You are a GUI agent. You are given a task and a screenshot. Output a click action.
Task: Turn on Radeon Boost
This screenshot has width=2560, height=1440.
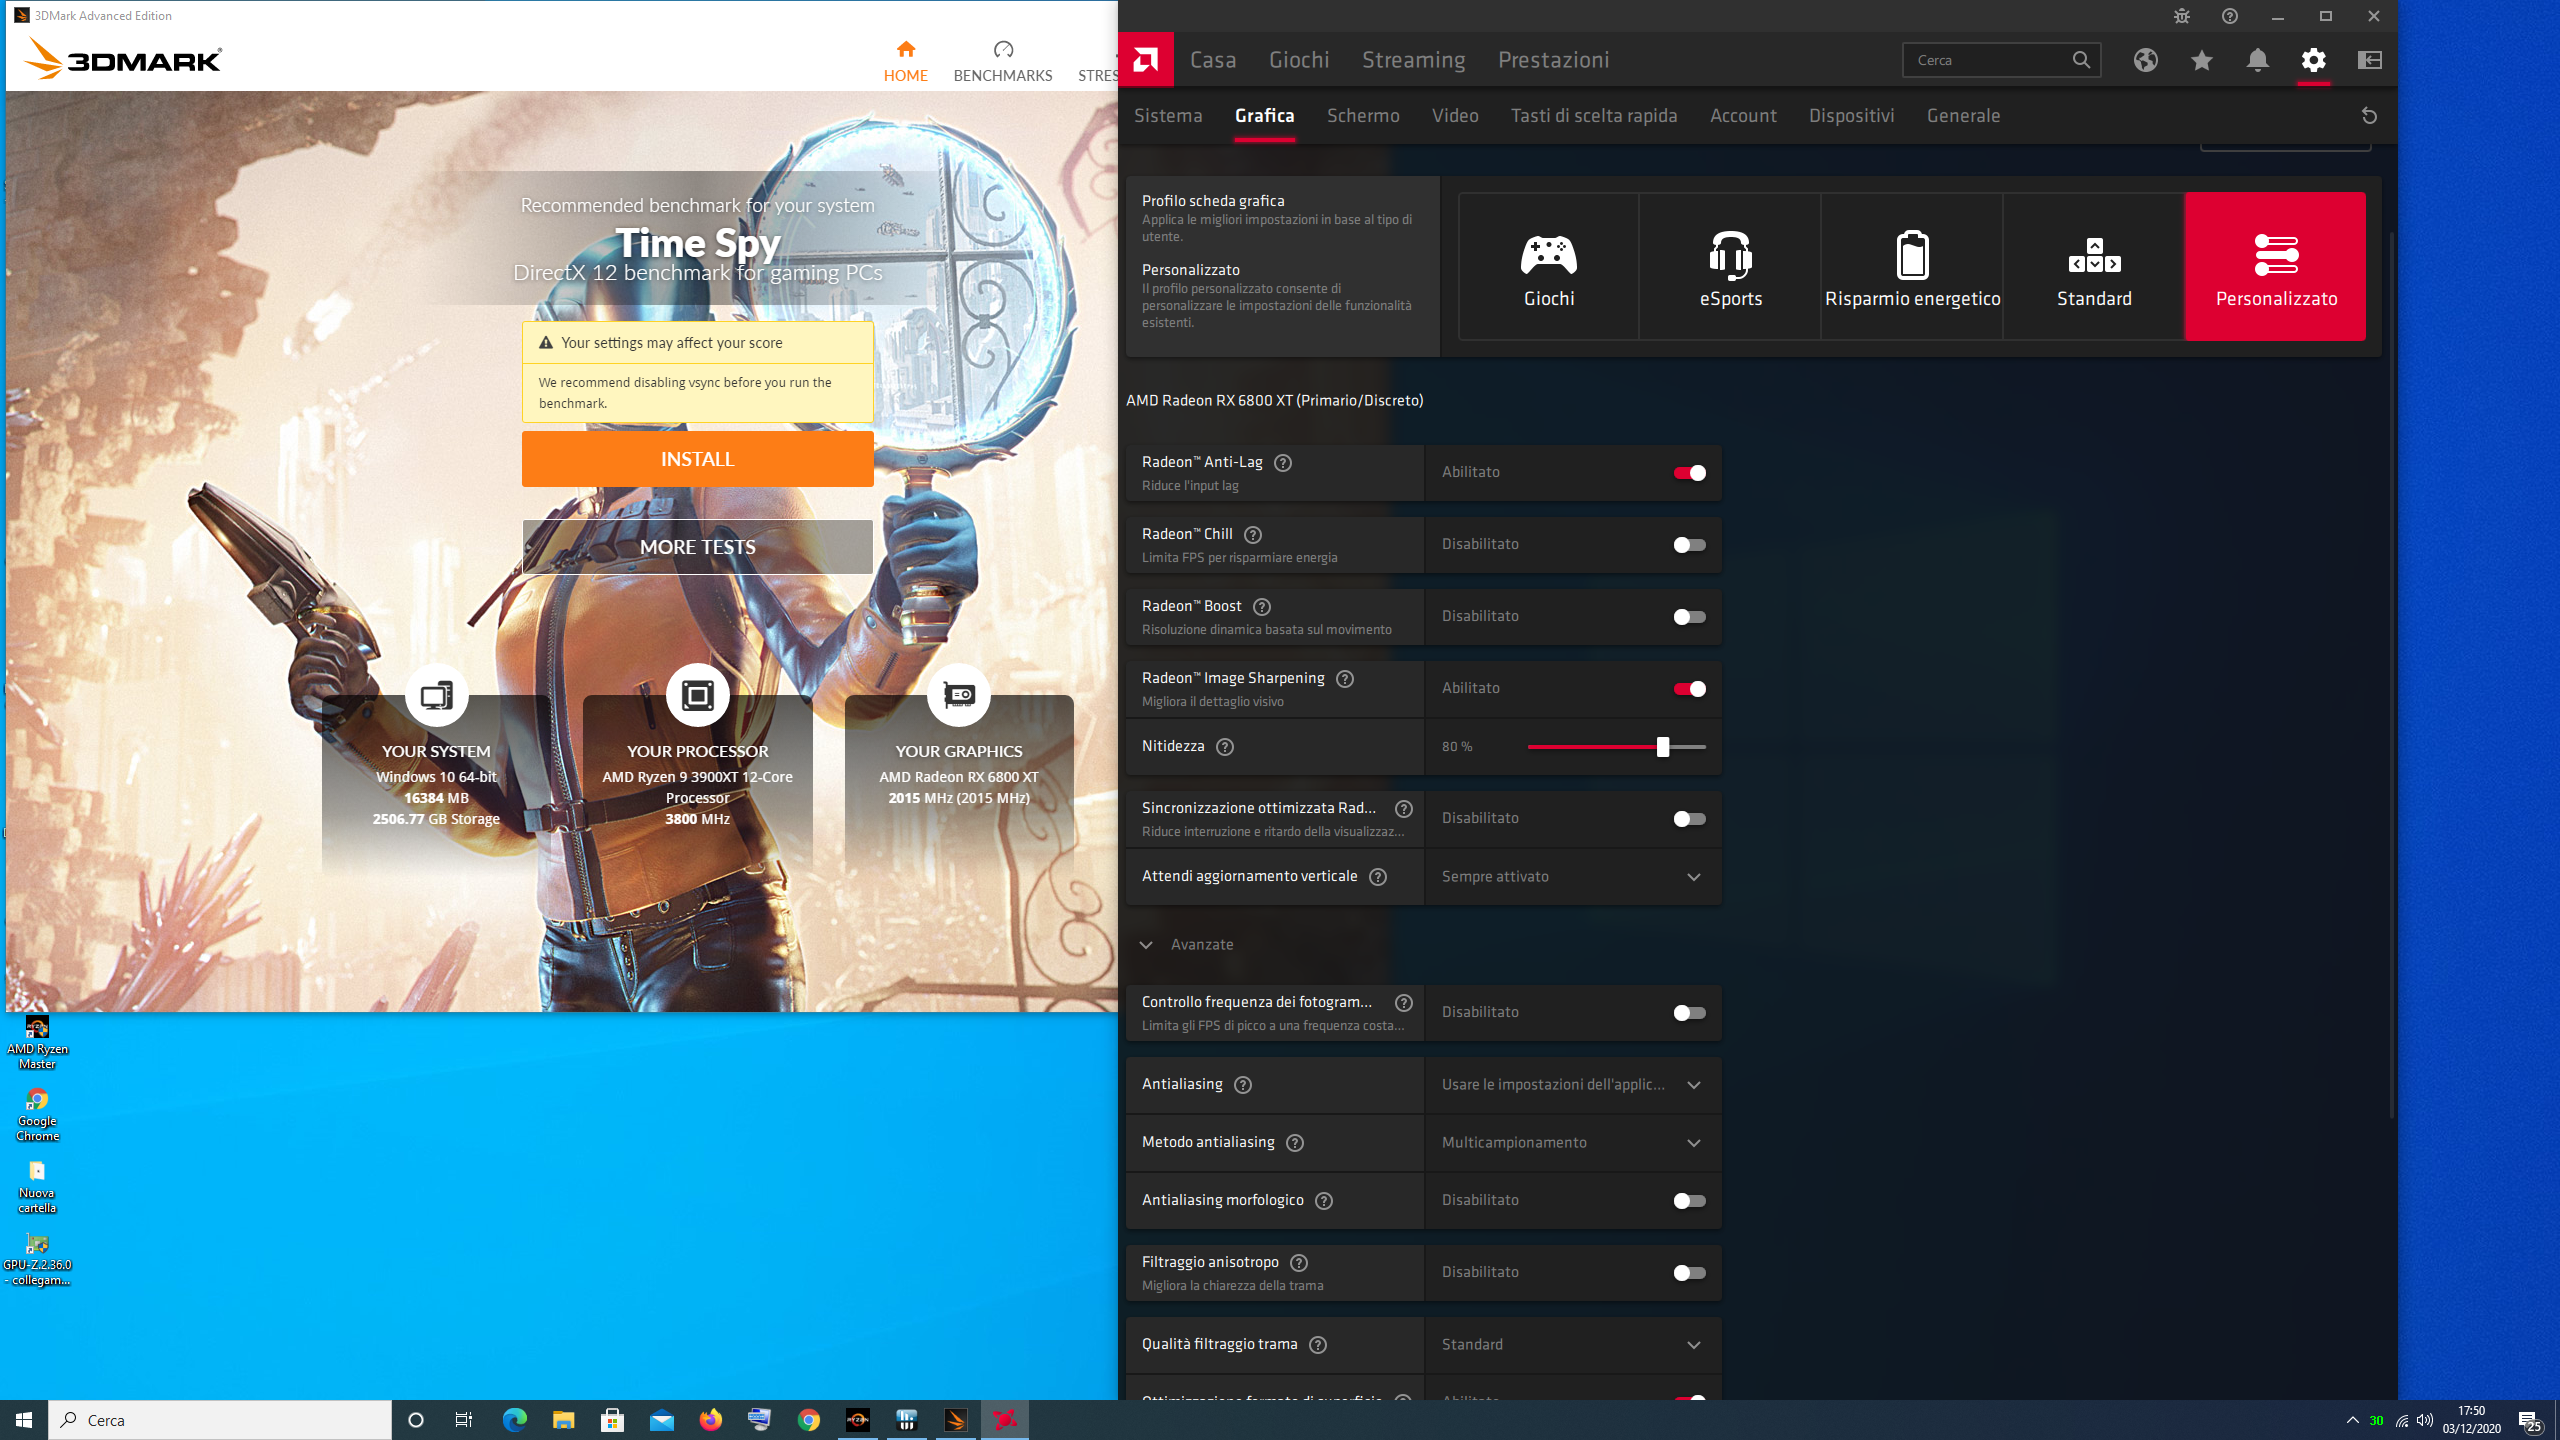tap(1689, 617)
